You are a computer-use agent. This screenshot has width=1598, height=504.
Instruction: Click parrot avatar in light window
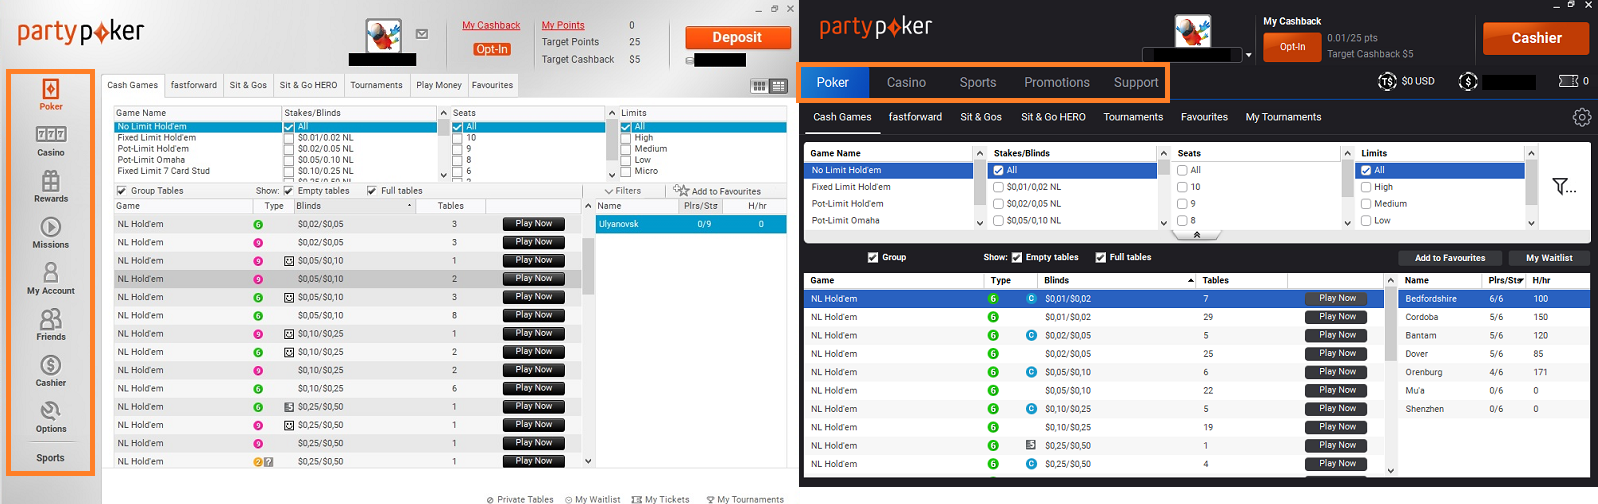click(384, 35)
